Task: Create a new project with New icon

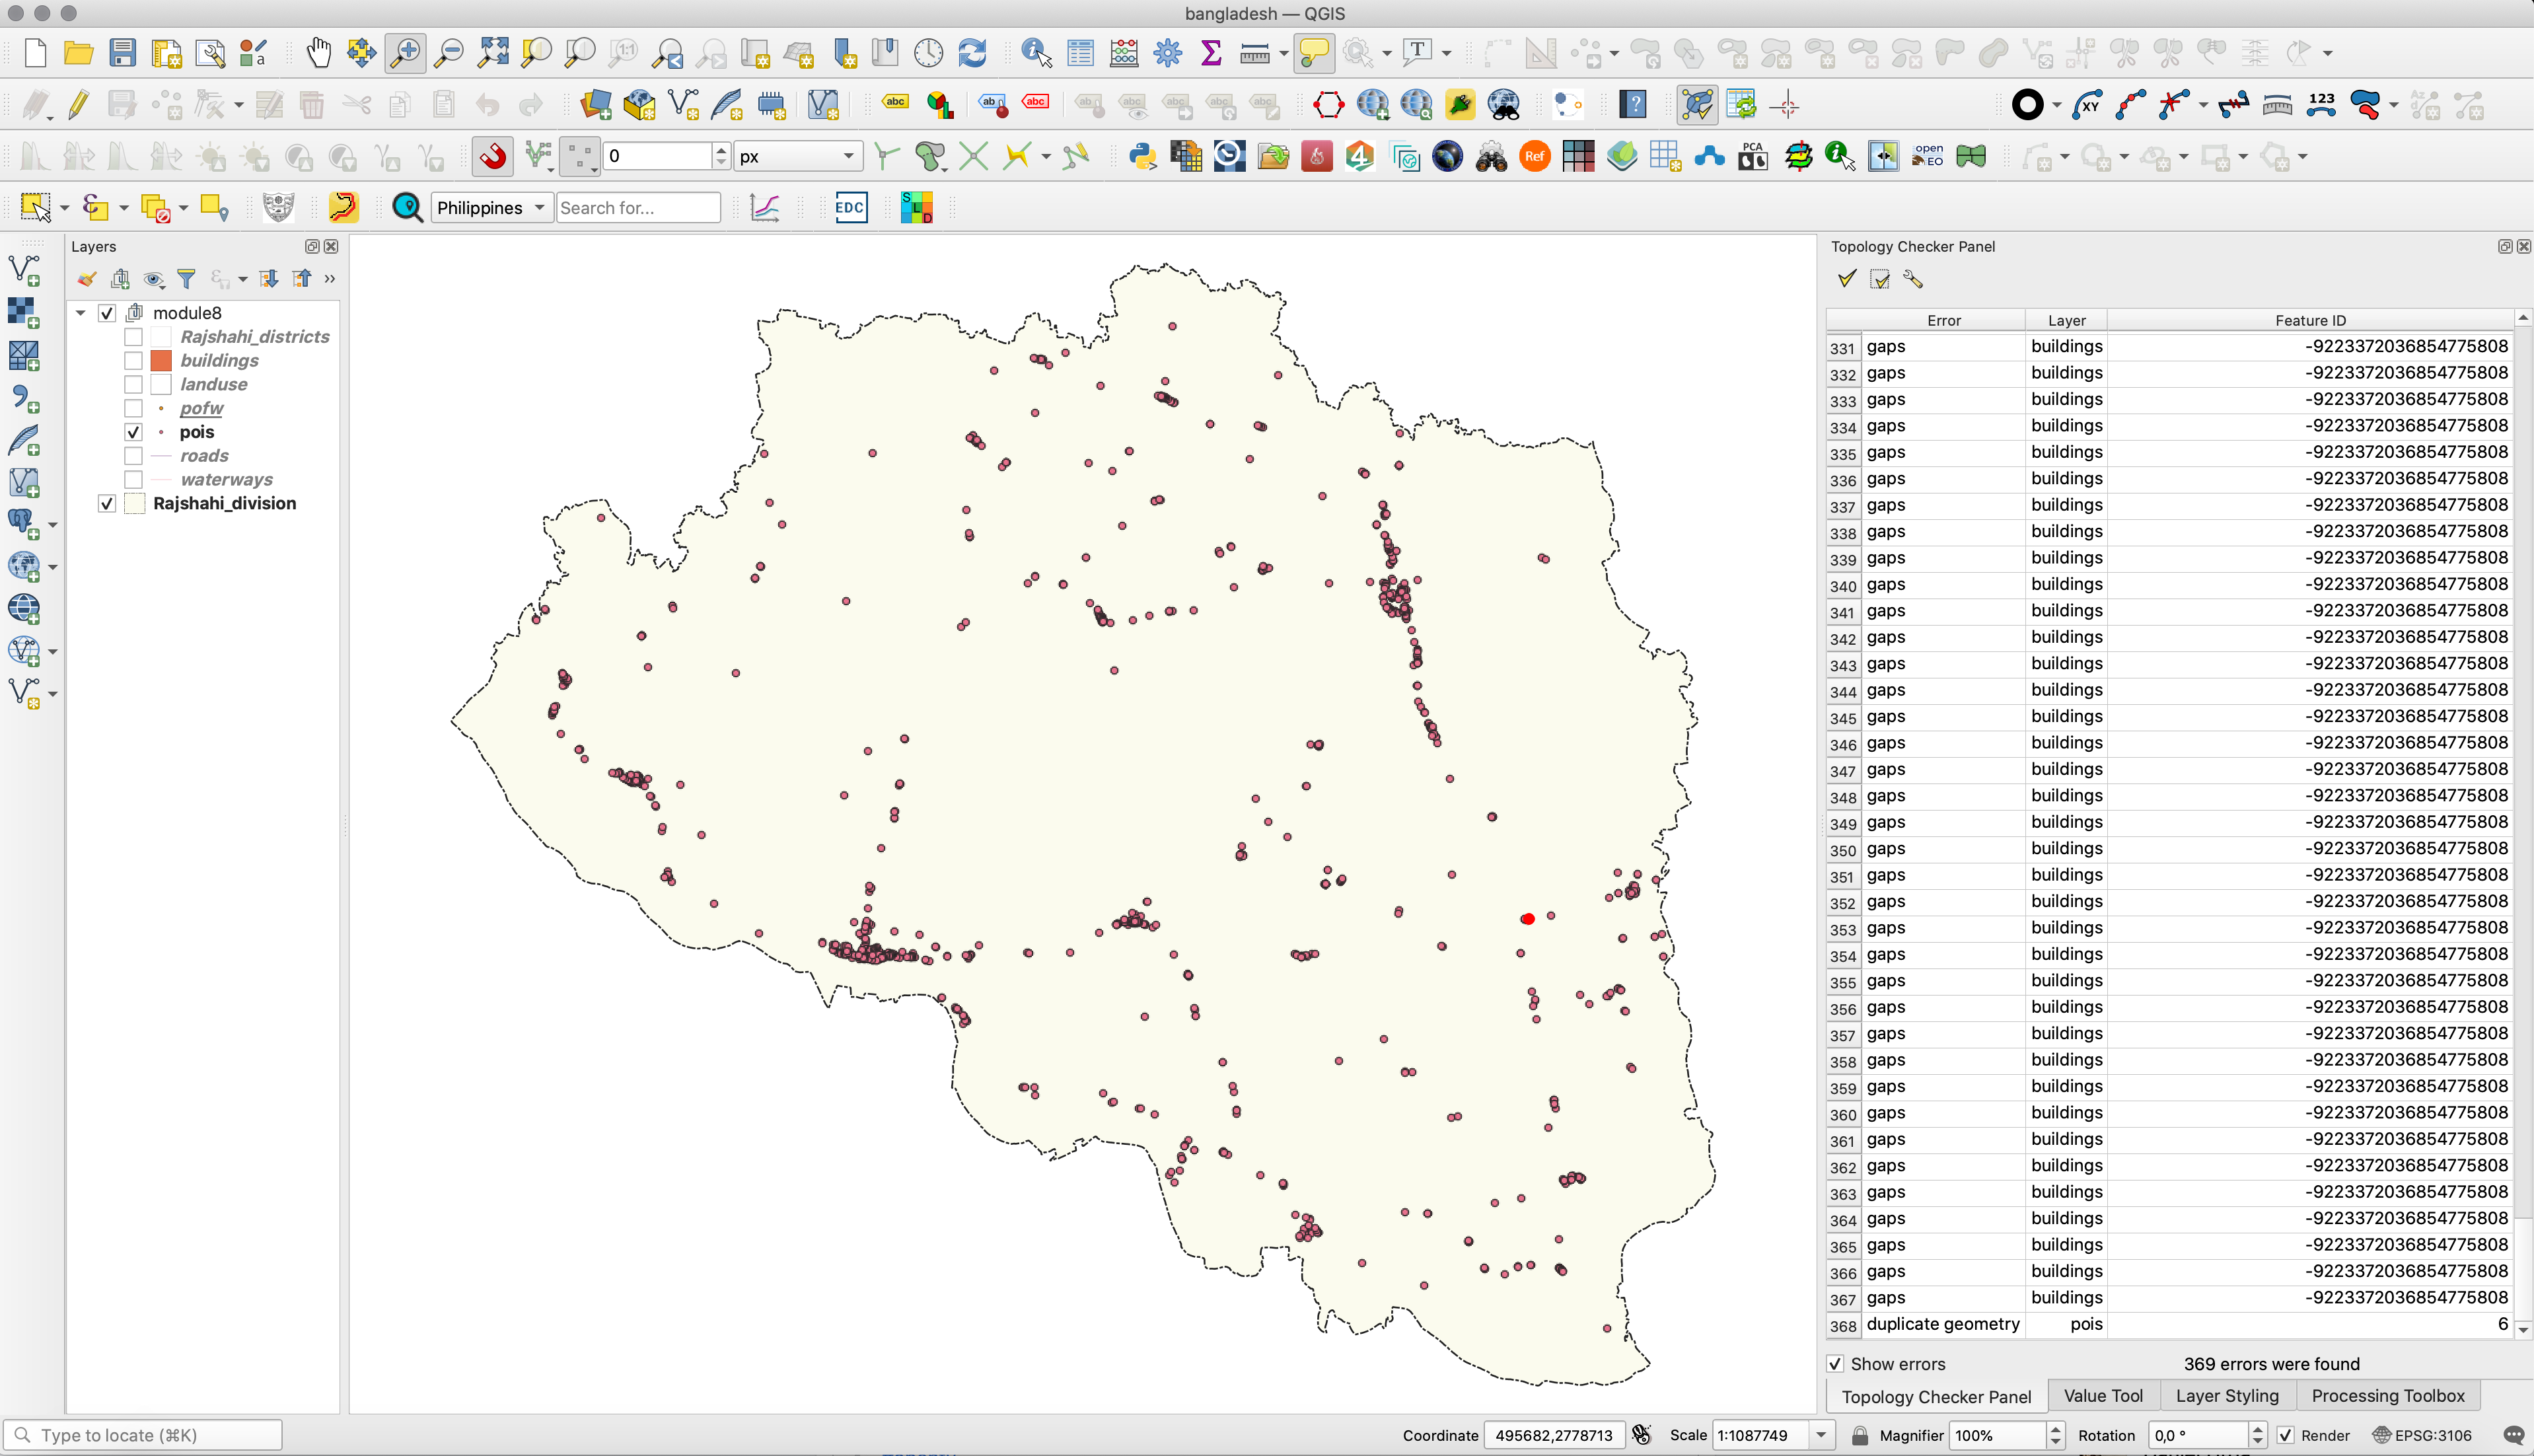Action: [35, 52]
